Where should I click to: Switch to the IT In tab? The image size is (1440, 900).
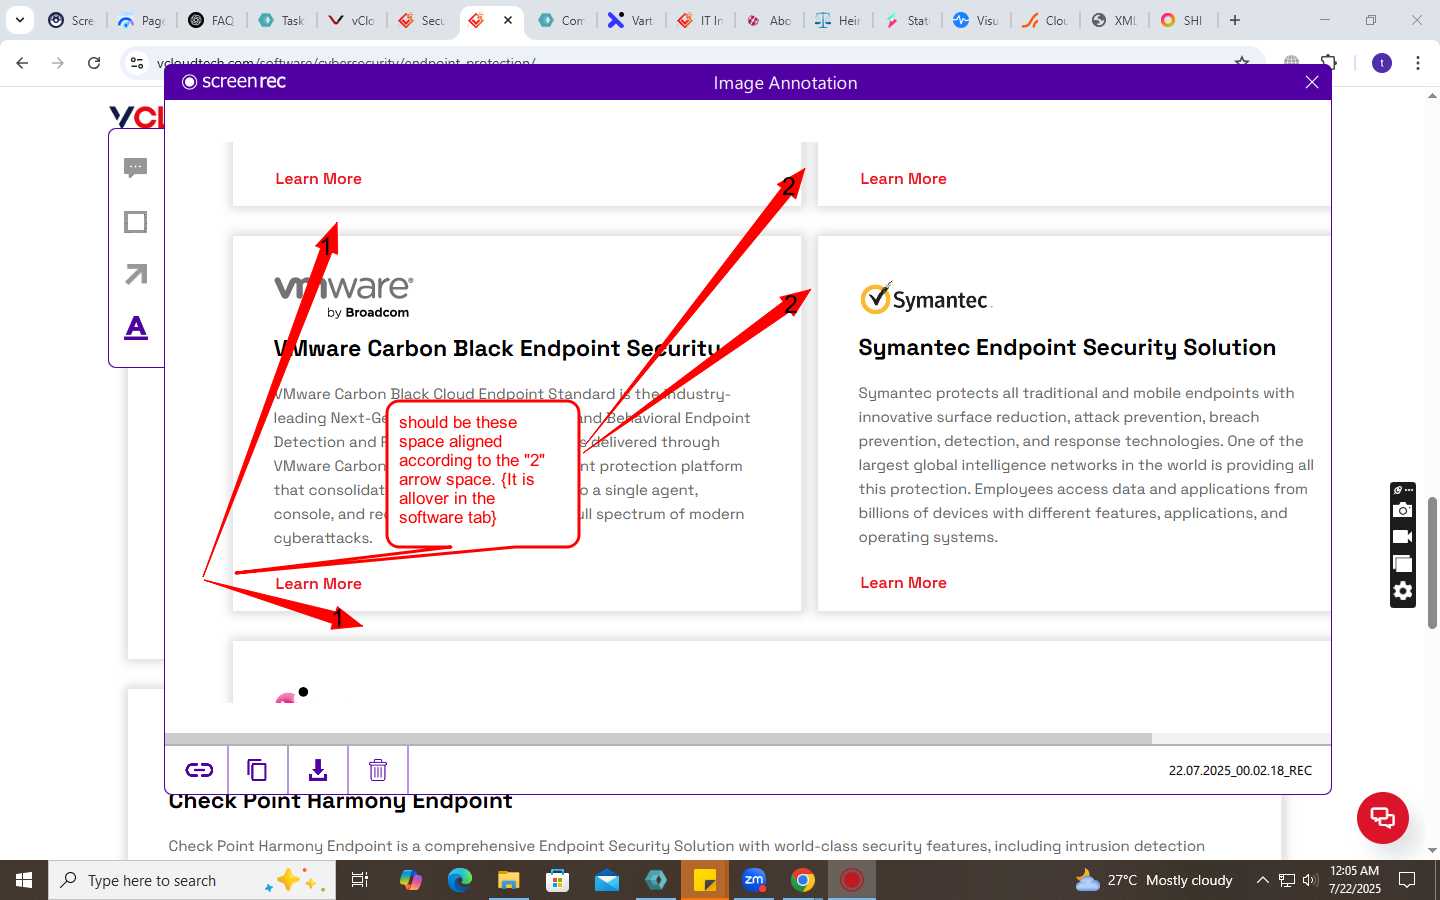click(x=701, y=20)
